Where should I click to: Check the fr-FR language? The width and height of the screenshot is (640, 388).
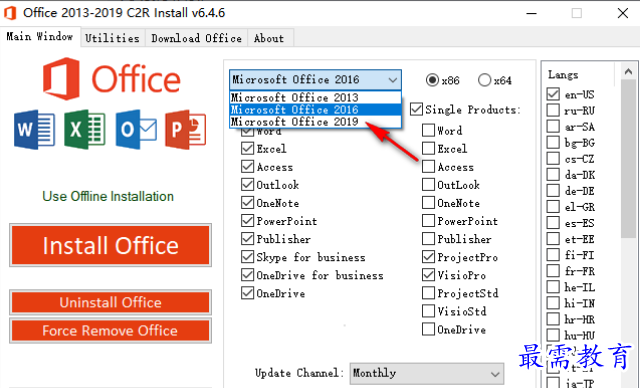[553, 271]
